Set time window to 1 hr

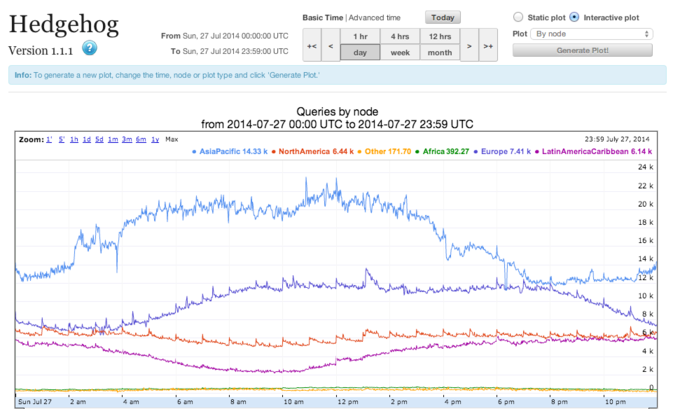click(x=360, y=36)
